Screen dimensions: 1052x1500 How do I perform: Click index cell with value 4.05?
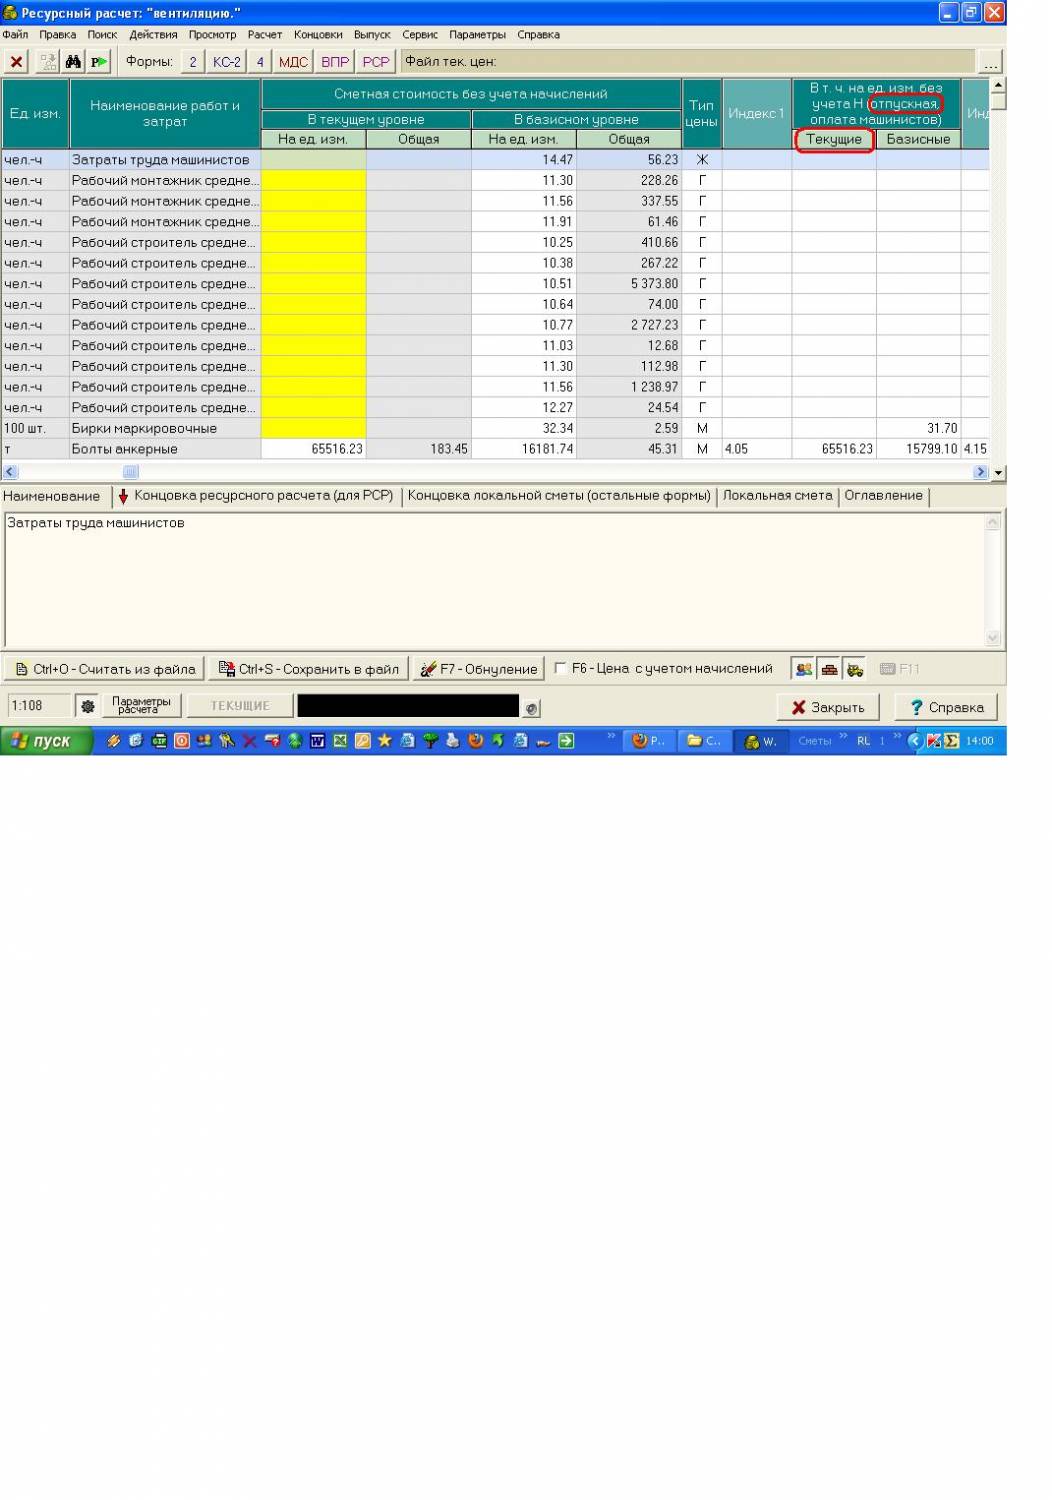[756, 449]
